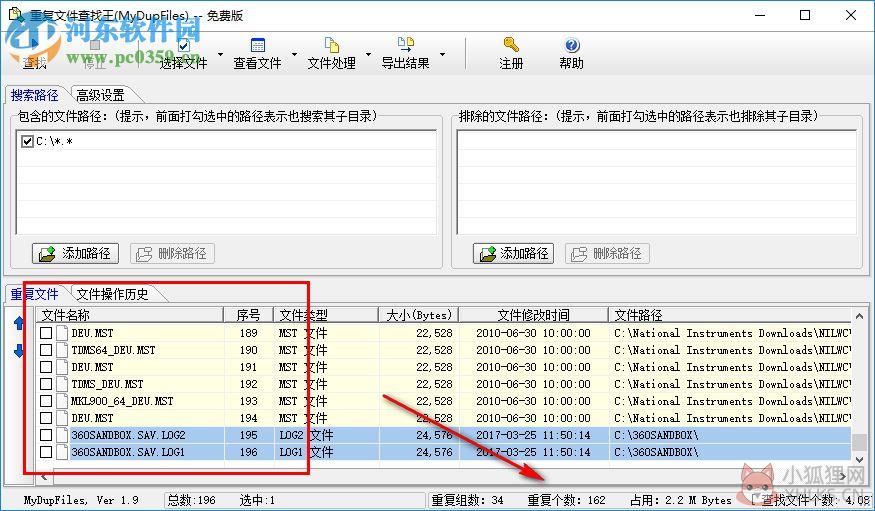Viewport: 875px width, 511px height.
Task: Click the 重复个数: 162 status entry
Action: pos(566,500)
